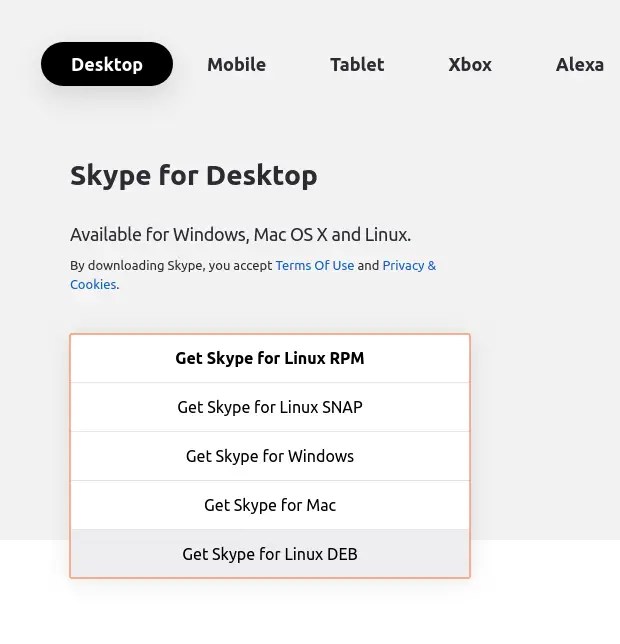The height and width of the screenshot is (644, 620).
Task: Switch to the Alexa tab
Action: coord(579,64)
